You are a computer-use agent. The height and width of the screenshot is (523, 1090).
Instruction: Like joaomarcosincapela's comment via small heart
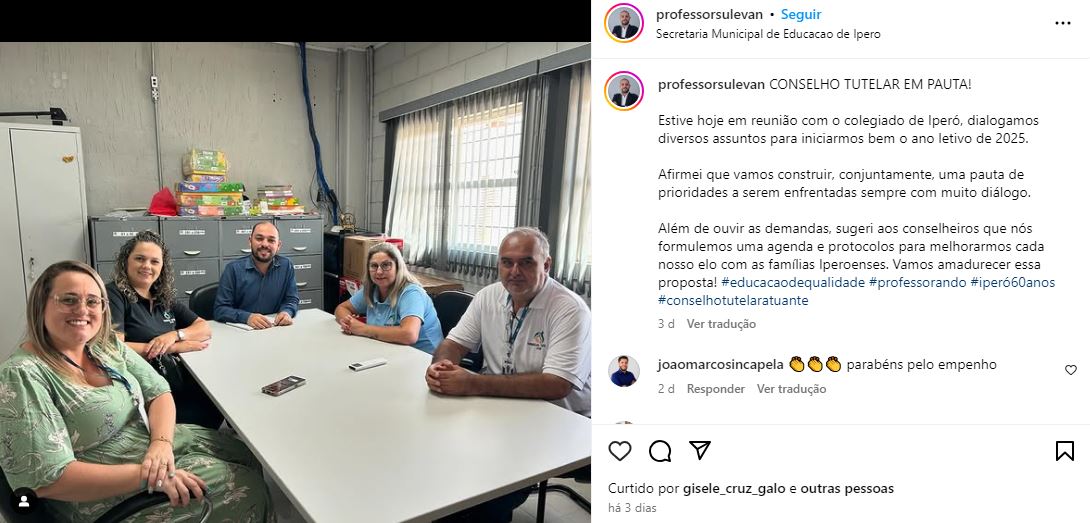[x=1071, y=370]
